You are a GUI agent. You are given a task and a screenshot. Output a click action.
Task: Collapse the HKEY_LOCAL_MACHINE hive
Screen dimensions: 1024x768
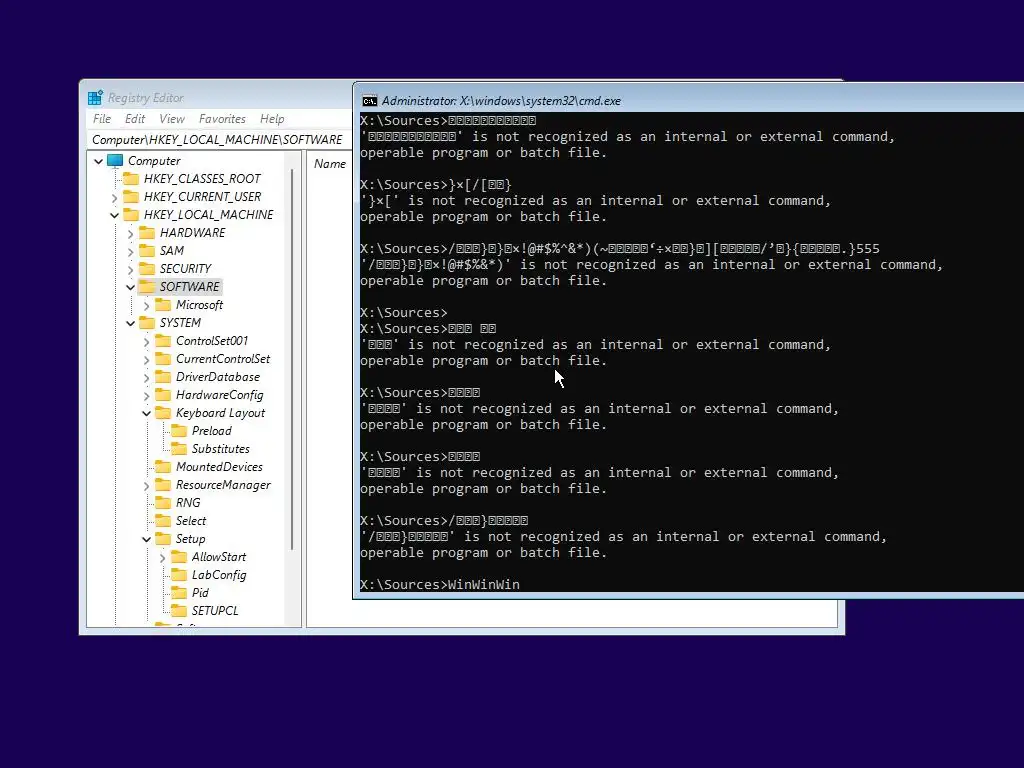(114, 215)
